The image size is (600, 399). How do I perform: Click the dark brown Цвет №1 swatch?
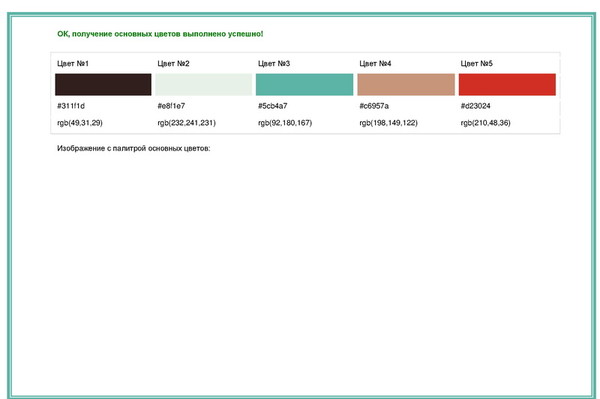[x=103, y=85]
